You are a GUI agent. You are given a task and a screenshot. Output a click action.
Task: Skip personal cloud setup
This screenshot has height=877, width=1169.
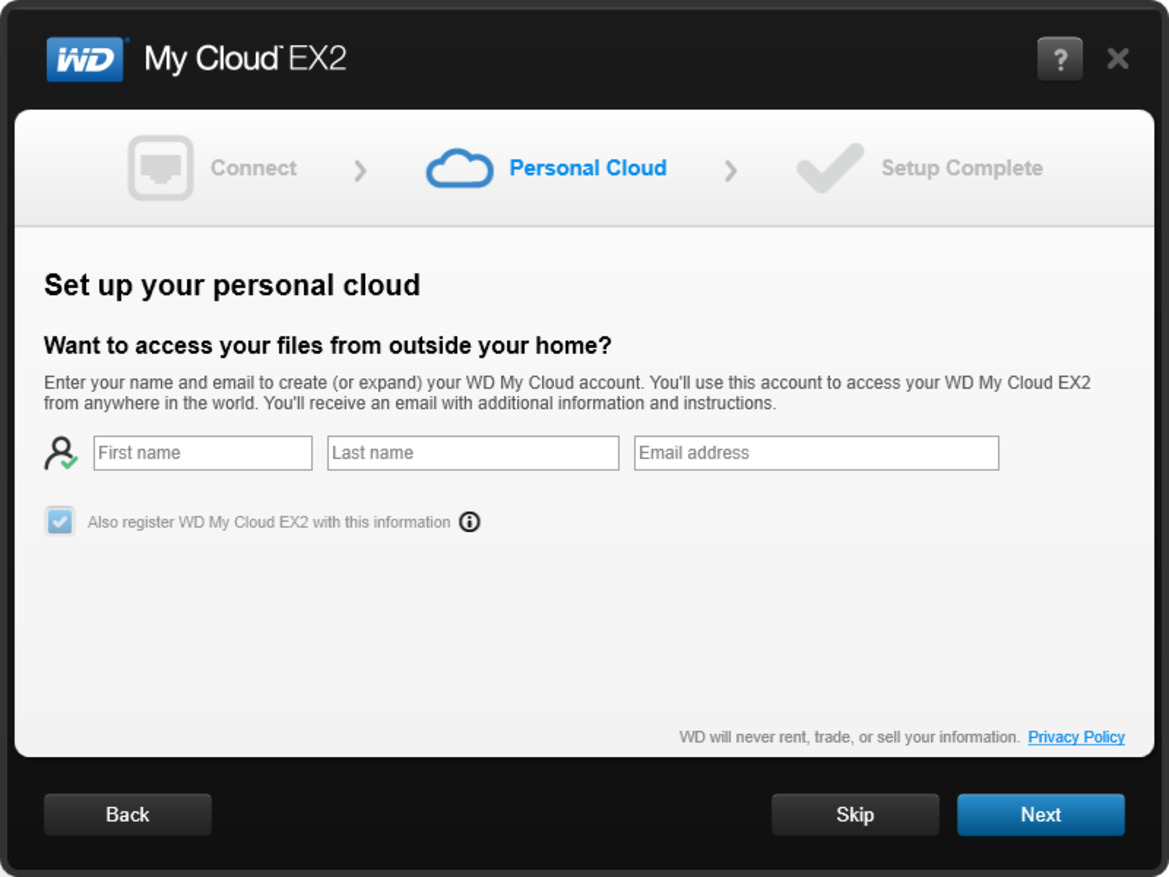point(855,814)
